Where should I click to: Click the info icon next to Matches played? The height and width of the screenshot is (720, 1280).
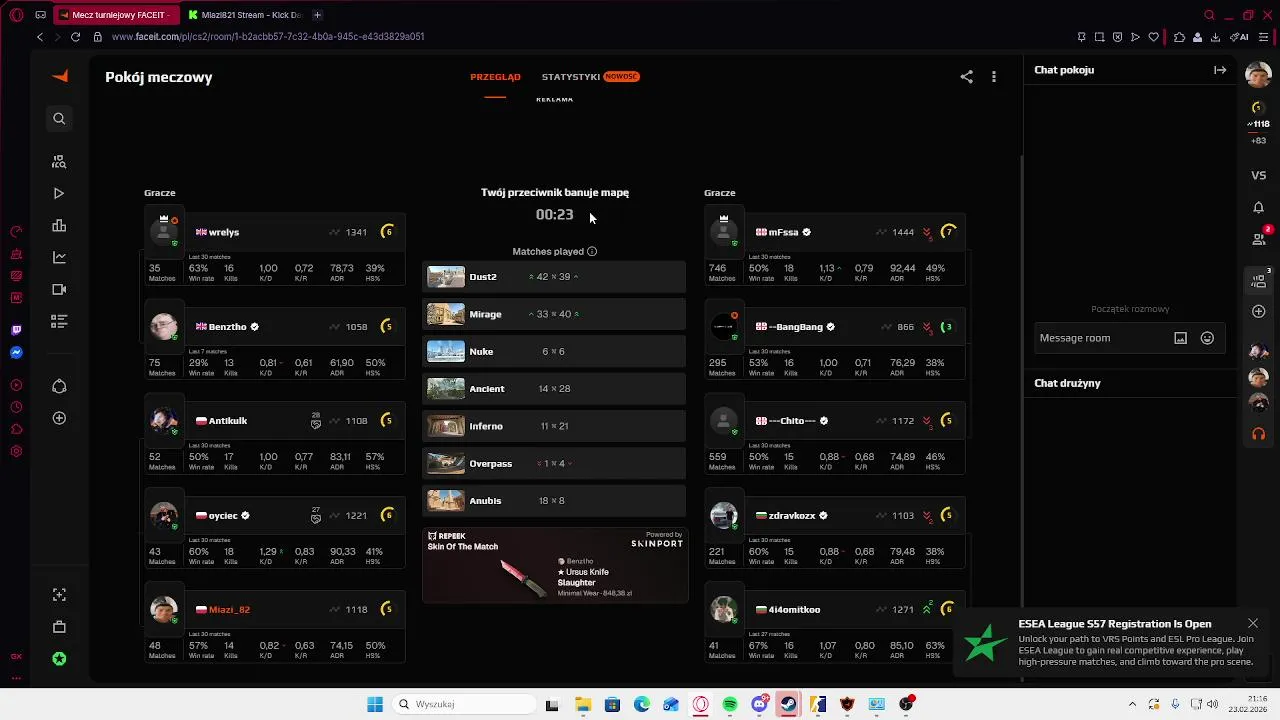coord(592,252)
